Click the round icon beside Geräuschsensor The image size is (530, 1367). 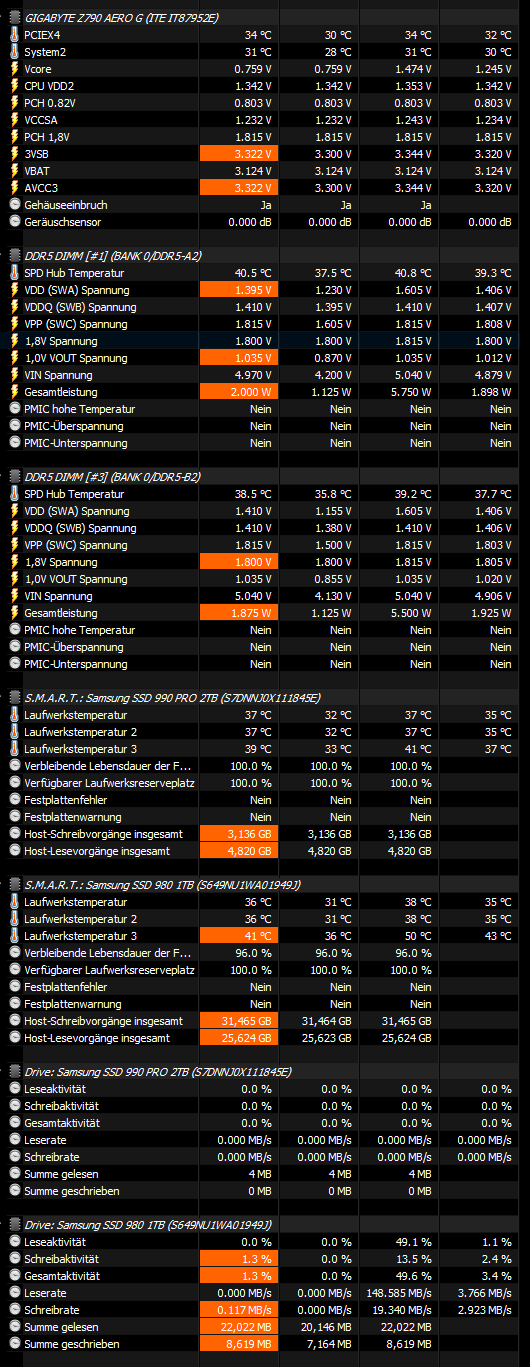click(14, 222)
